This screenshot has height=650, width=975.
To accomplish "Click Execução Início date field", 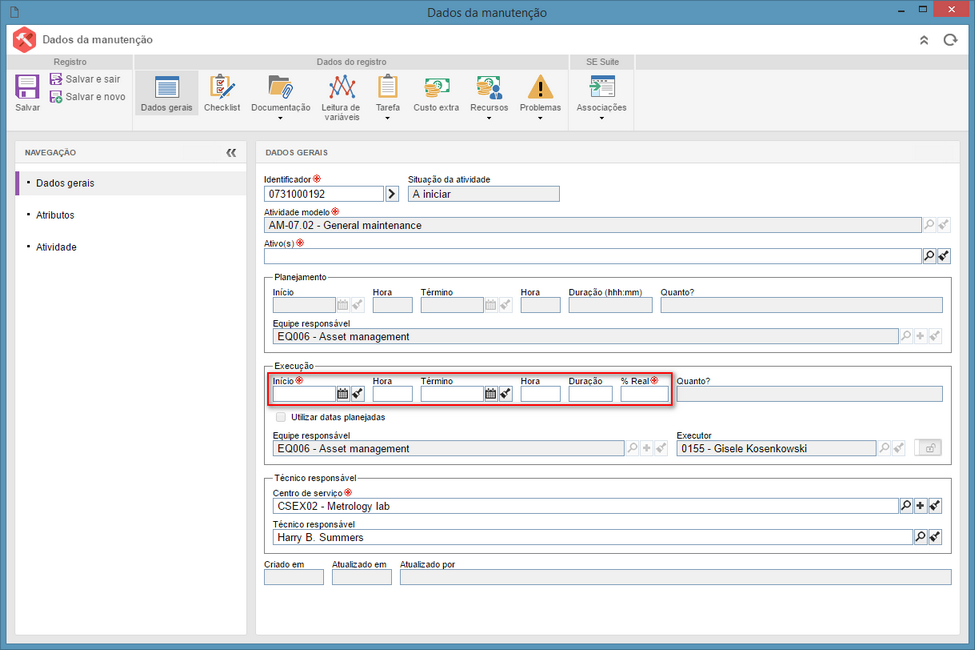I will click(304, 394).
